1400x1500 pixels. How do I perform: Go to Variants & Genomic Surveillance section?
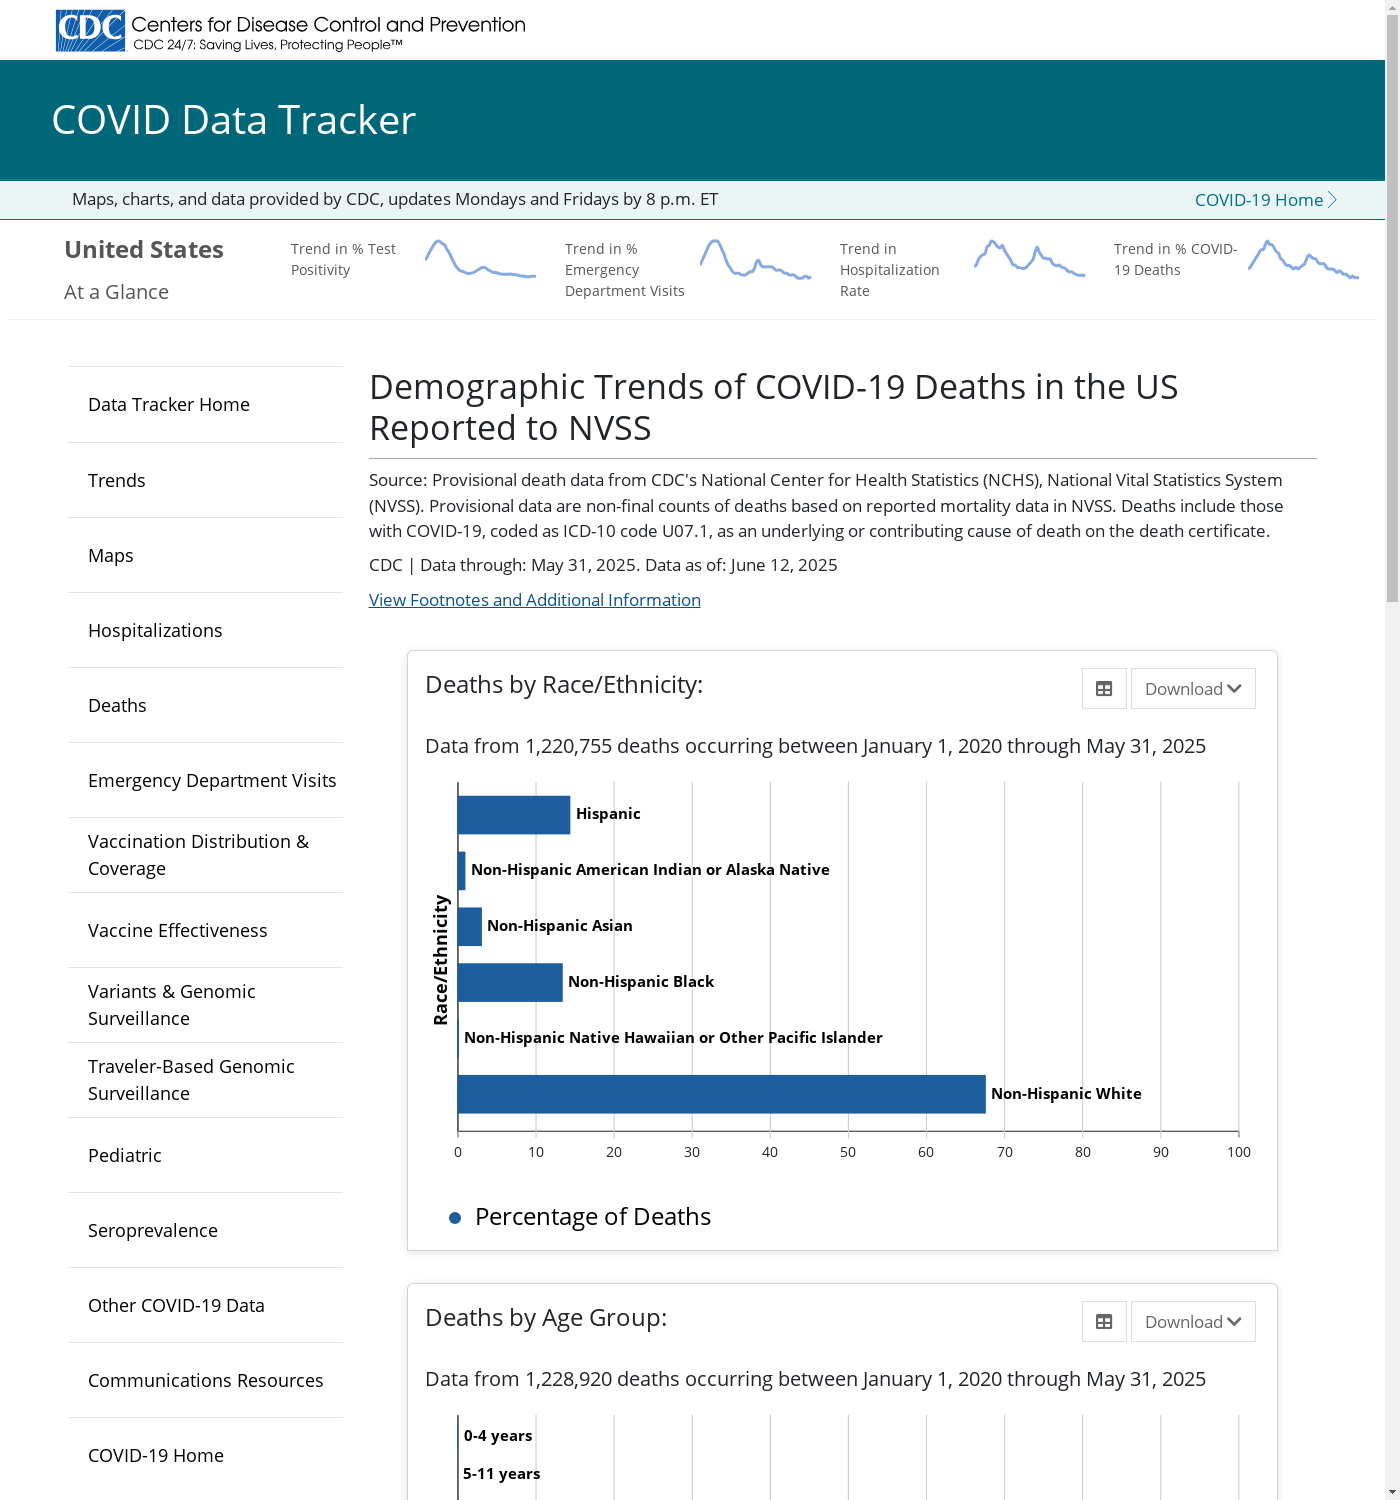(172, 1005)
